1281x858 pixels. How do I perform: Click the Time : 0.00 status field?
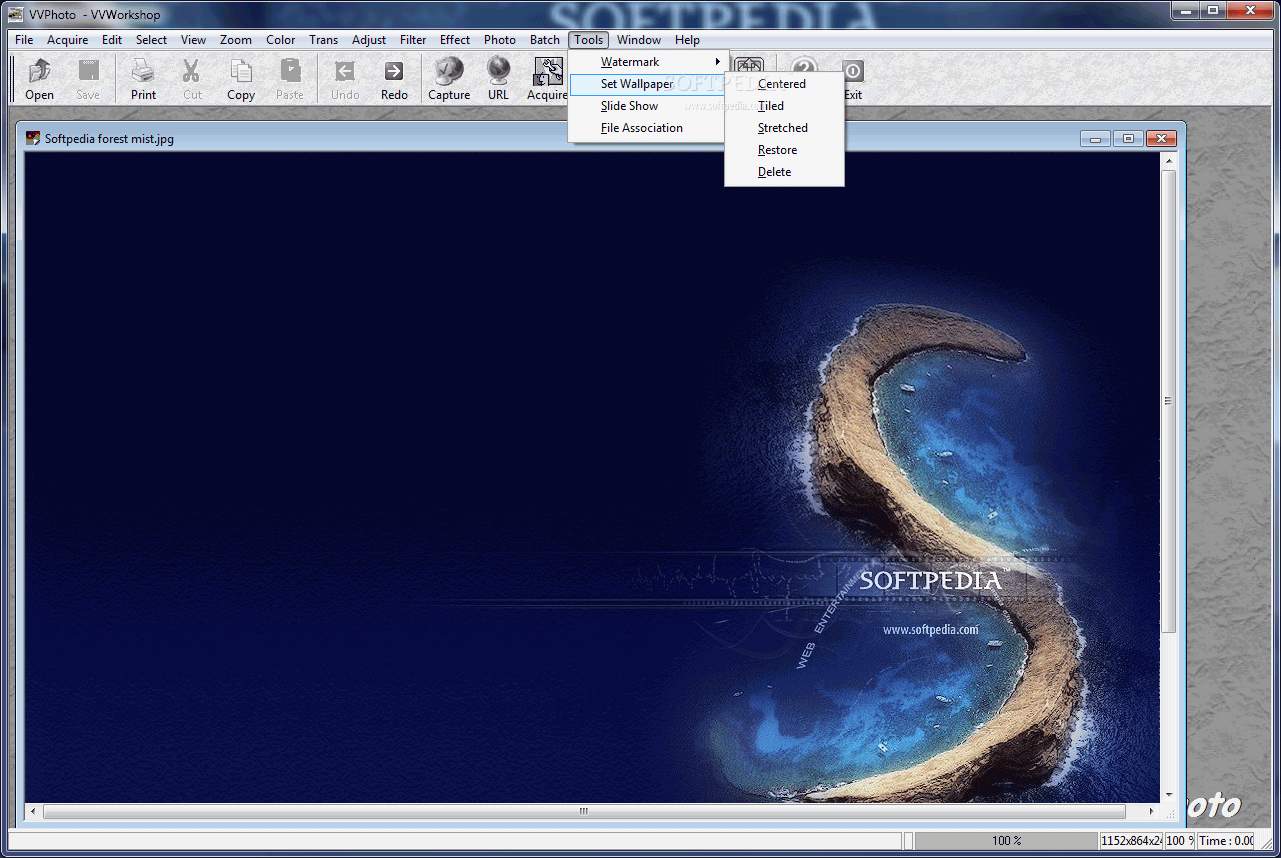coord(1226,841)
